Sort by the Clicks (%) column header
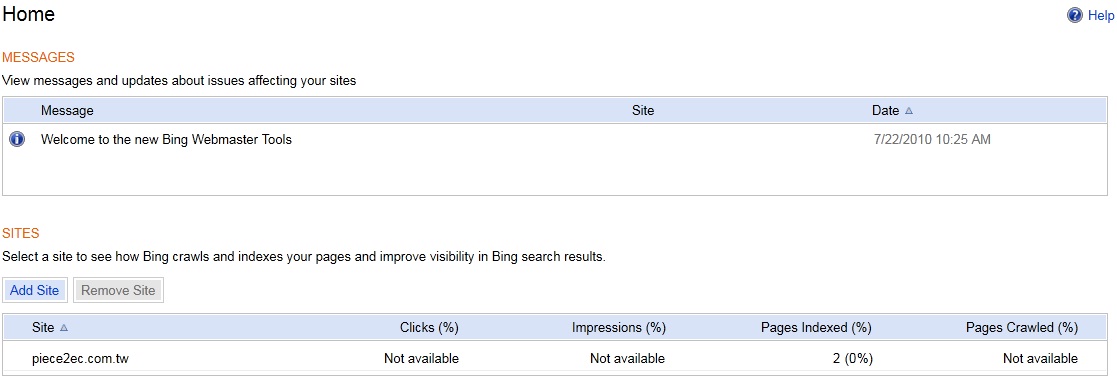This screenshot has width=1117, height=381. [429, 328]
